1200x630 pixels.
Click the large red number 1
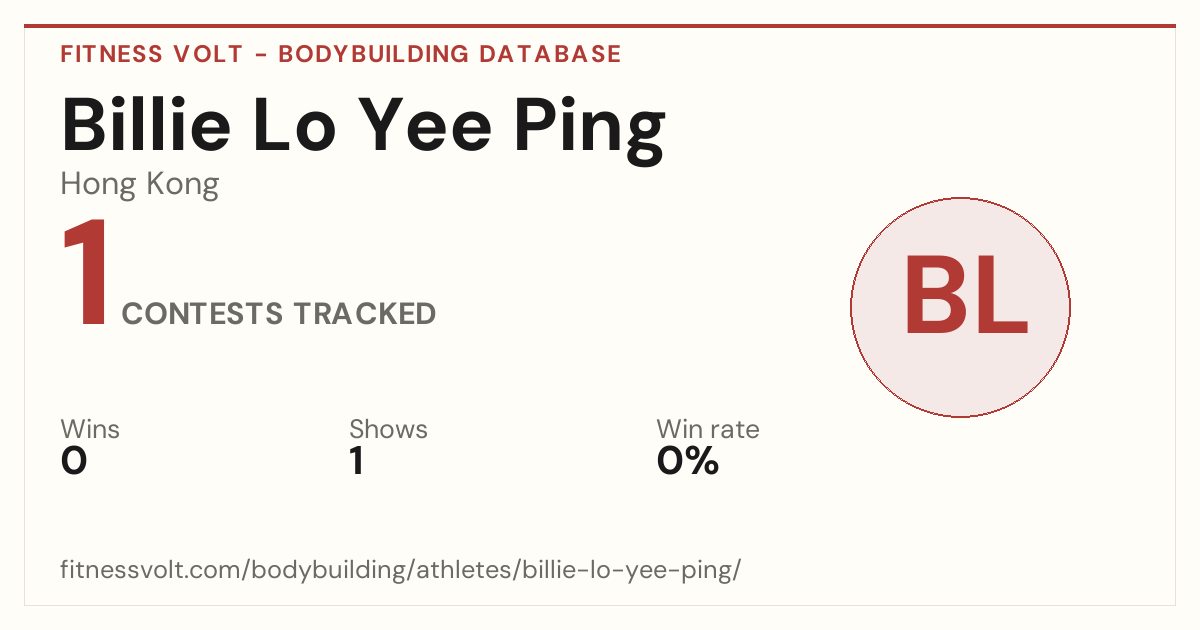(x=86, y=274)
